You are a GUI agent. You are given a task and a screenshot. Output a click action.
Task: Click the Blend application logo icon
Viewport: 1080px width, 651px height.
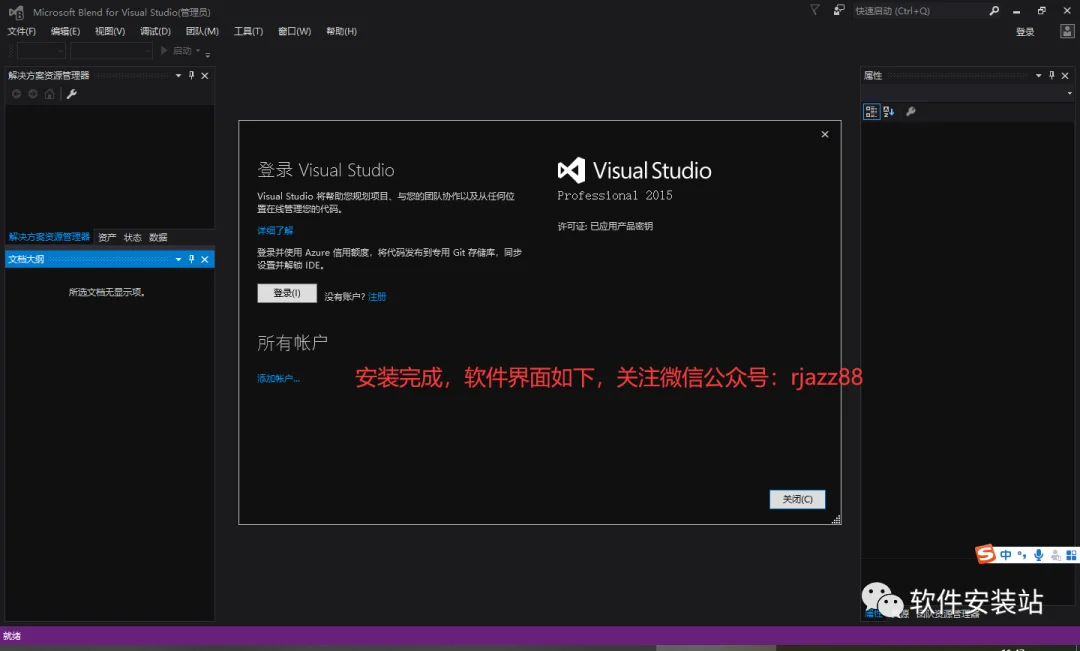pos(16,12)
